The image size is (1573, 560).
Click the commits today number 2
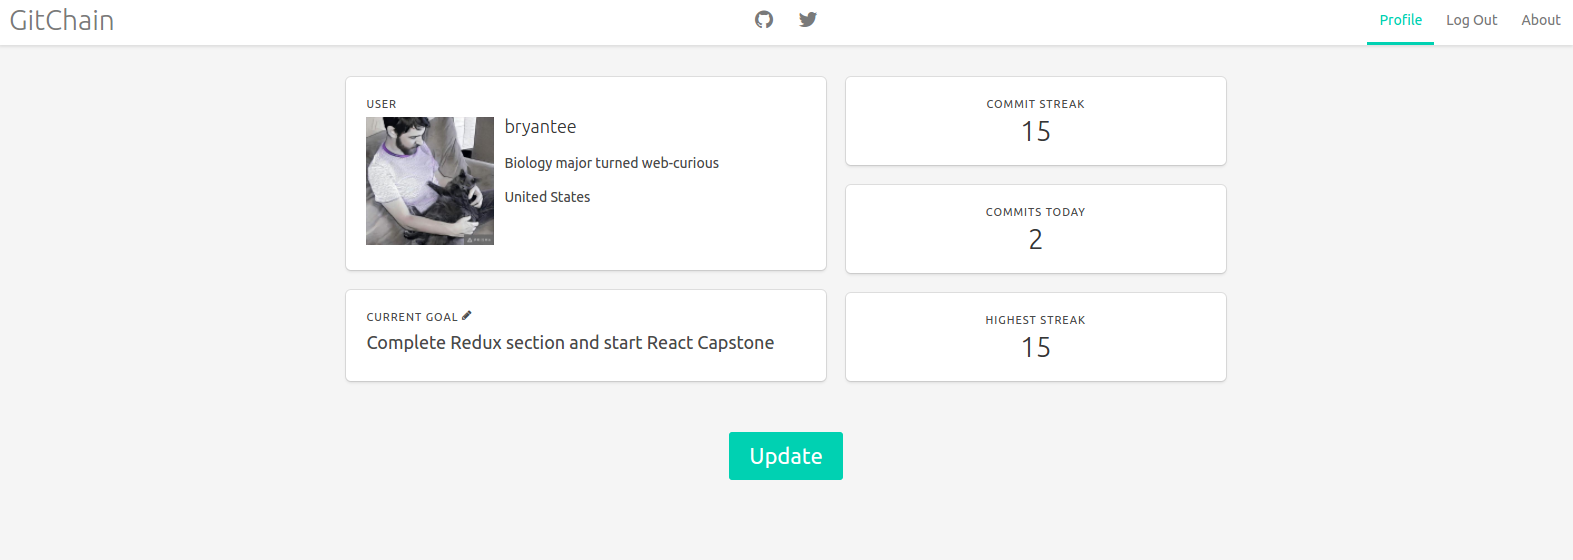pos(1036,240)
